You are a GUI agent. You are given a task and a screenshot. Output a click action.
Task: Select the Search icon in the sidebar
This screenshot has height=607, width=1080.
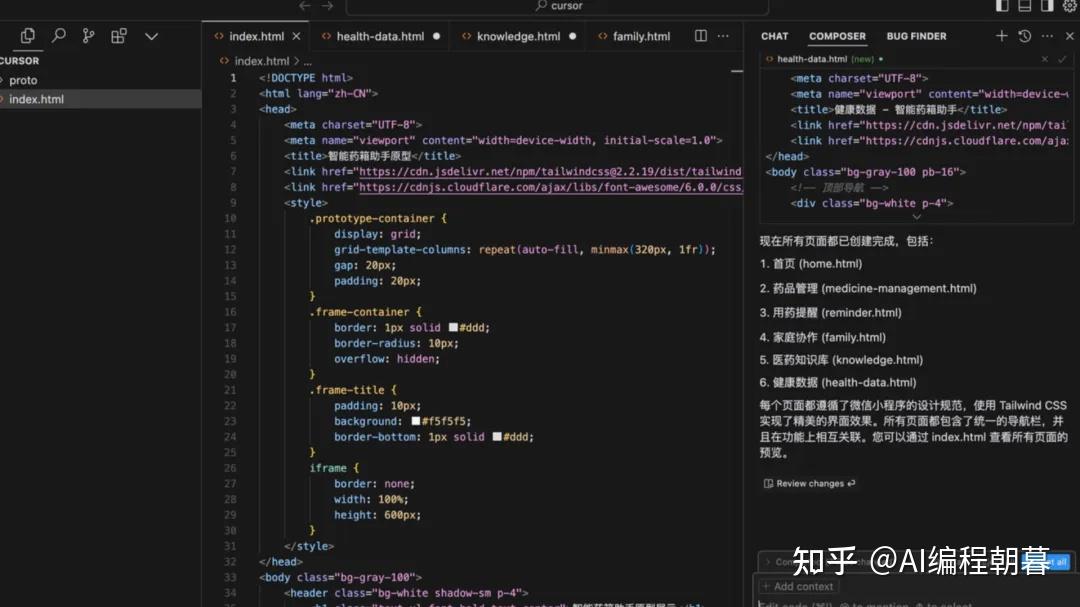pyautogui.click(x=57, y=36)
